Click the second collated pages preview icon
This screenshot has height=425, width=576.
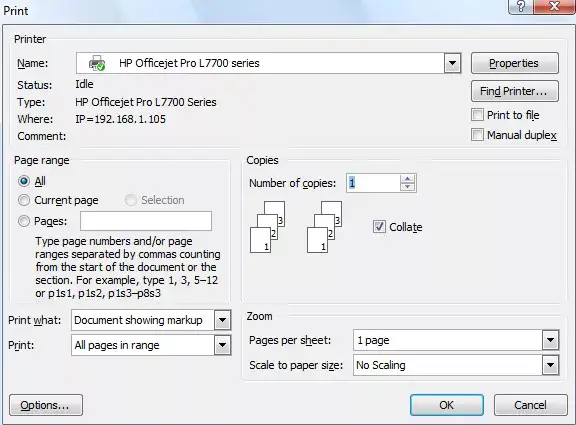[x=324, y=227]
